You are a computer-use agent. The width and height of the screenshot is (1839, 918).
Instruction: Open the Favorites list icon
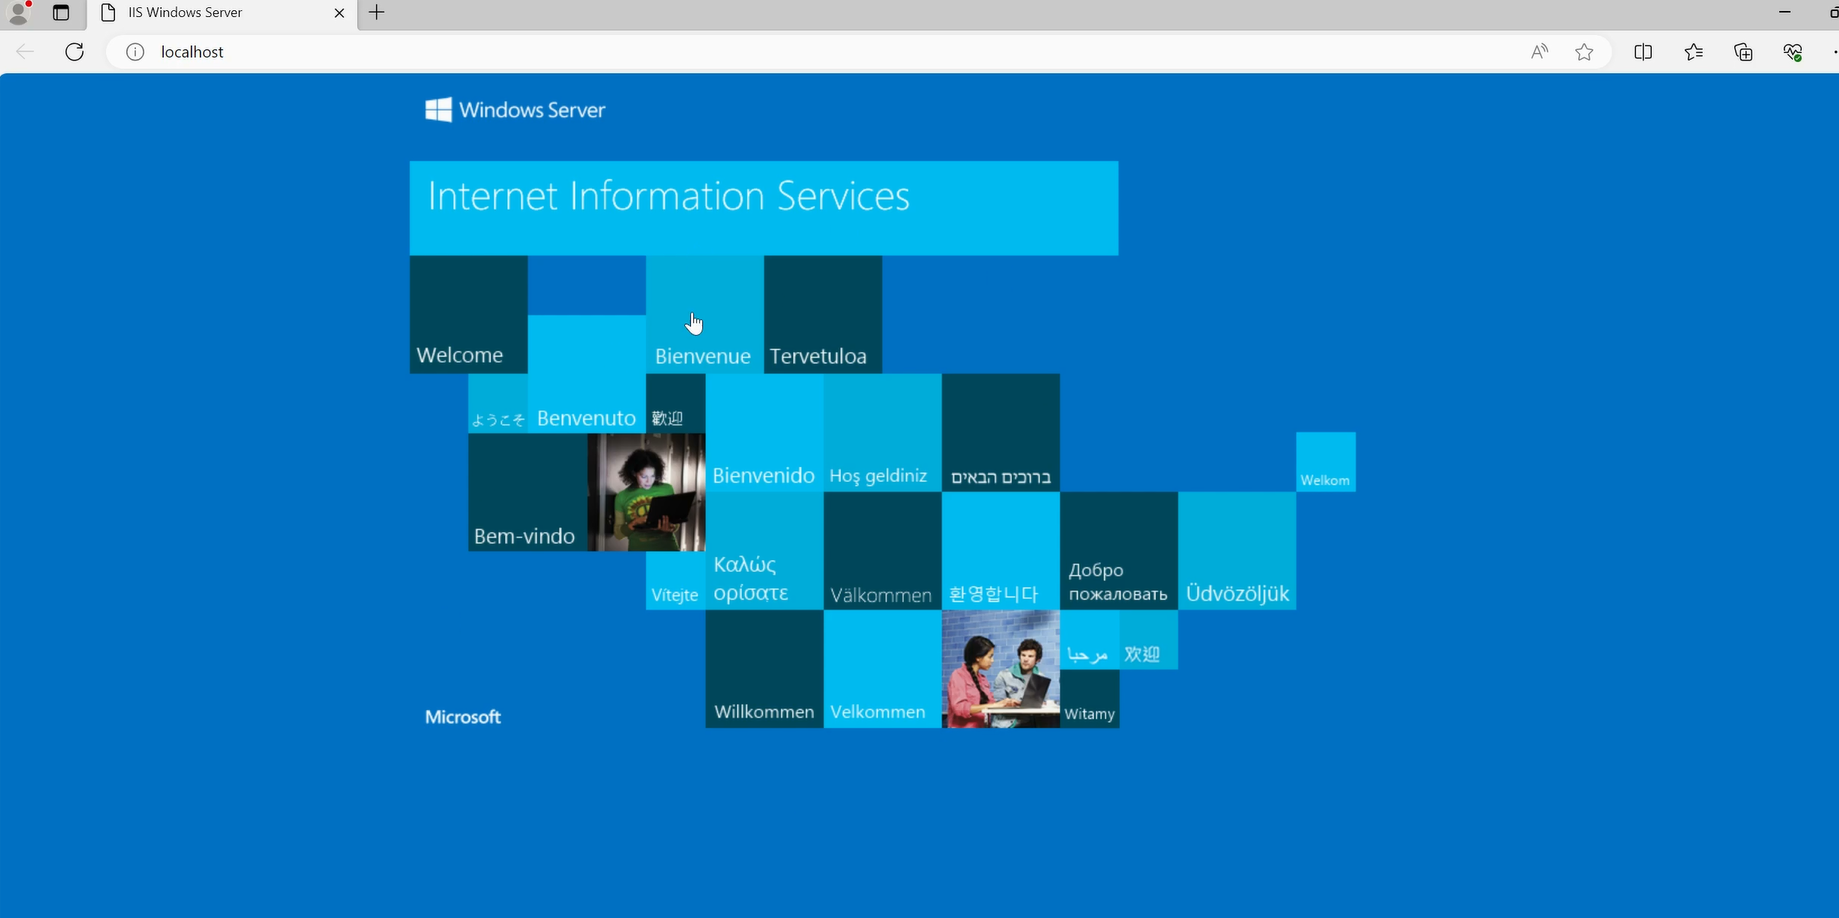(1693, 52)
